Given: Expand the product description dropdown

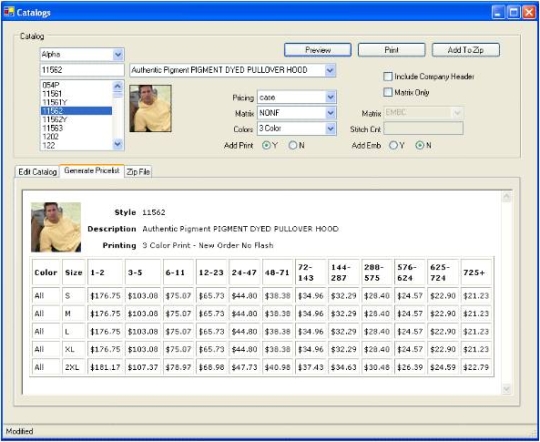Looking at the screenshot, I should click(x=330, y=70).
